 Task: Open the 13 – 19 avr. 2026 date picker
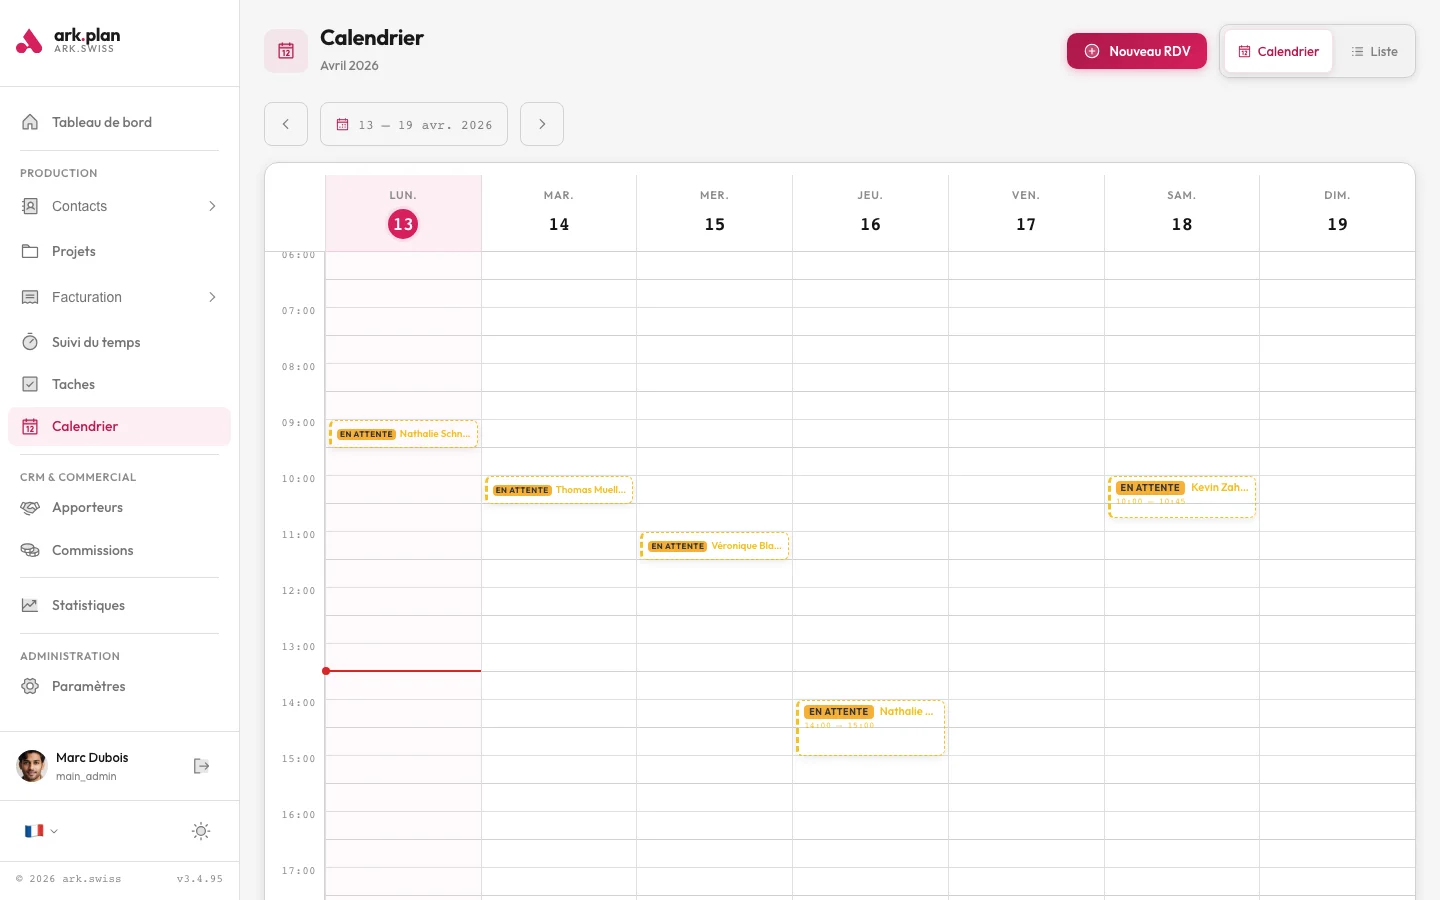[x=414, y=124]
